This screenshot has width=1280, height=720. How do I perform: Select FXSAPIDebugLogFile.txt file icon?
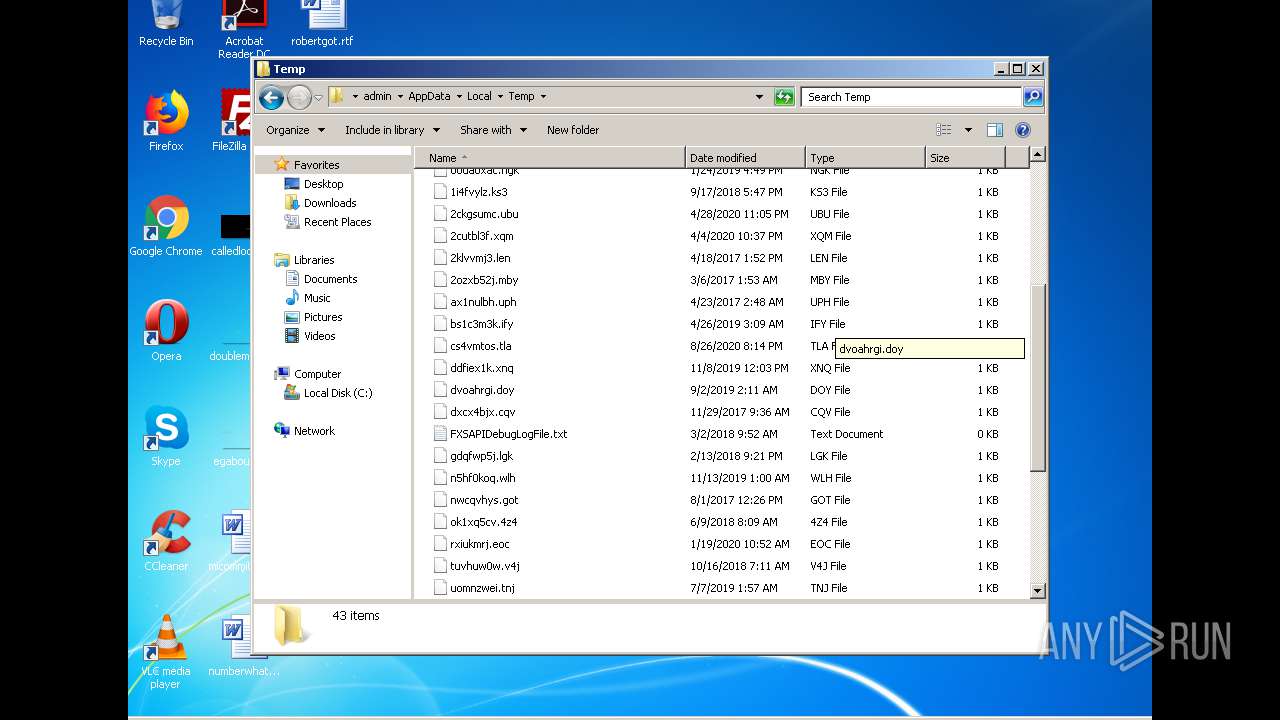pyautogui.click(x=441, y=434)
